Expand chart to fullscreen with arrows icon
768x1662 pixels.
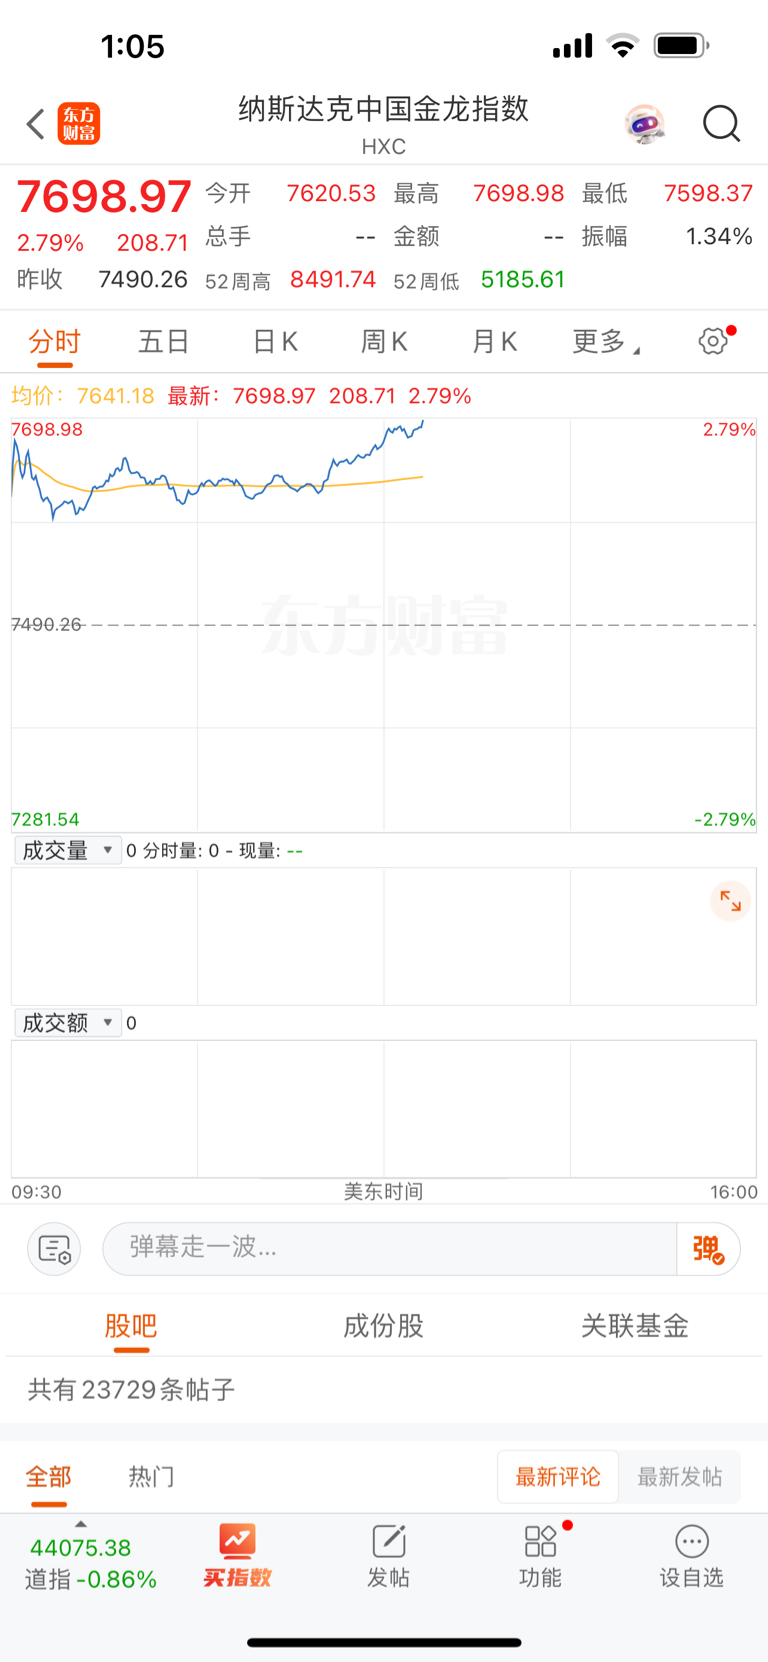[731, 901]
